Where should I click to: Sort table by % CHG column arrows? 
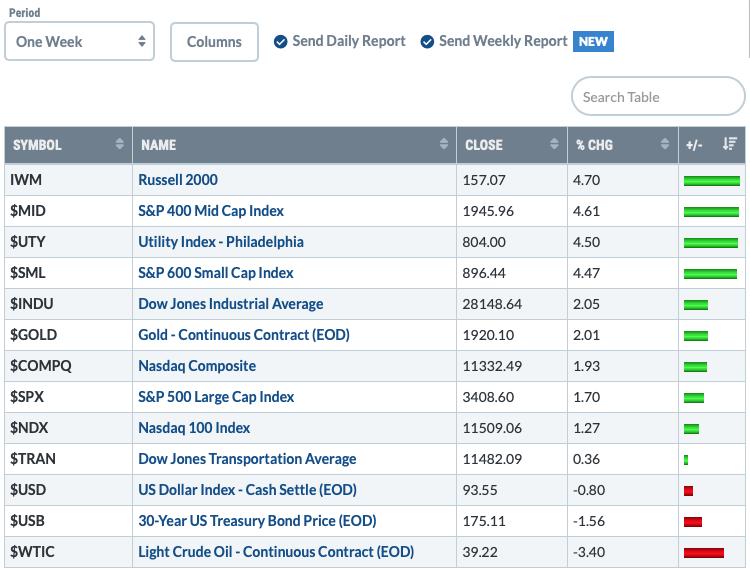pos(665,143)
